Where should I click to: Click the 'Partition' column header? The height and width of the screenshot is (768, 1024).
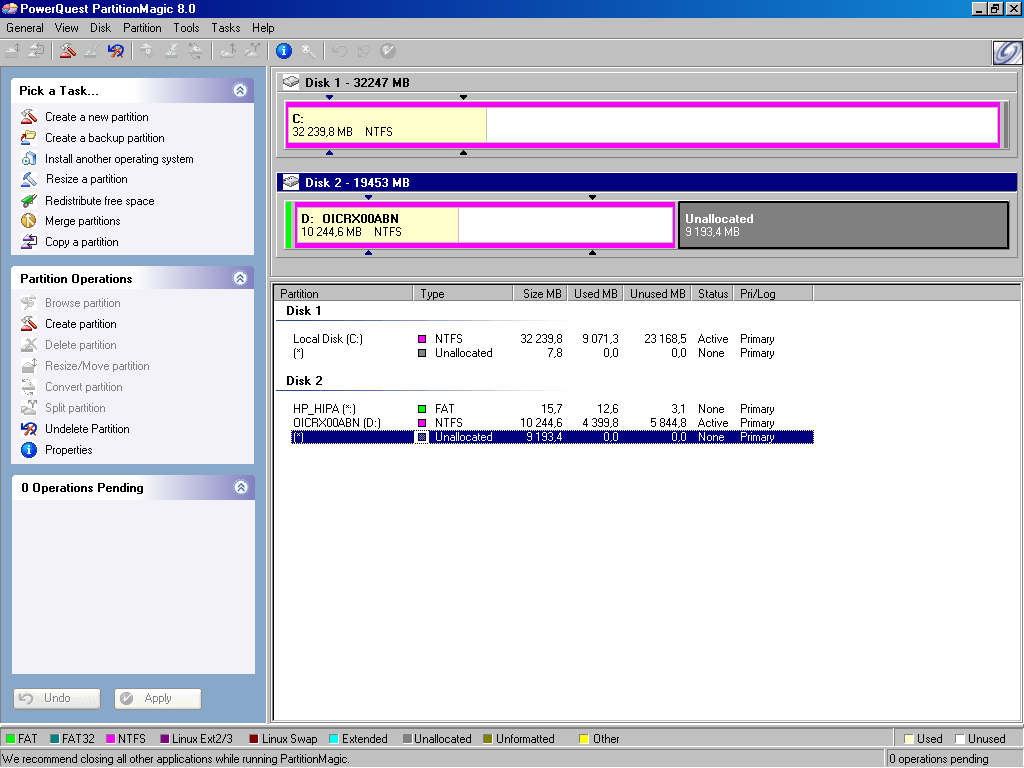click(344, 294)
